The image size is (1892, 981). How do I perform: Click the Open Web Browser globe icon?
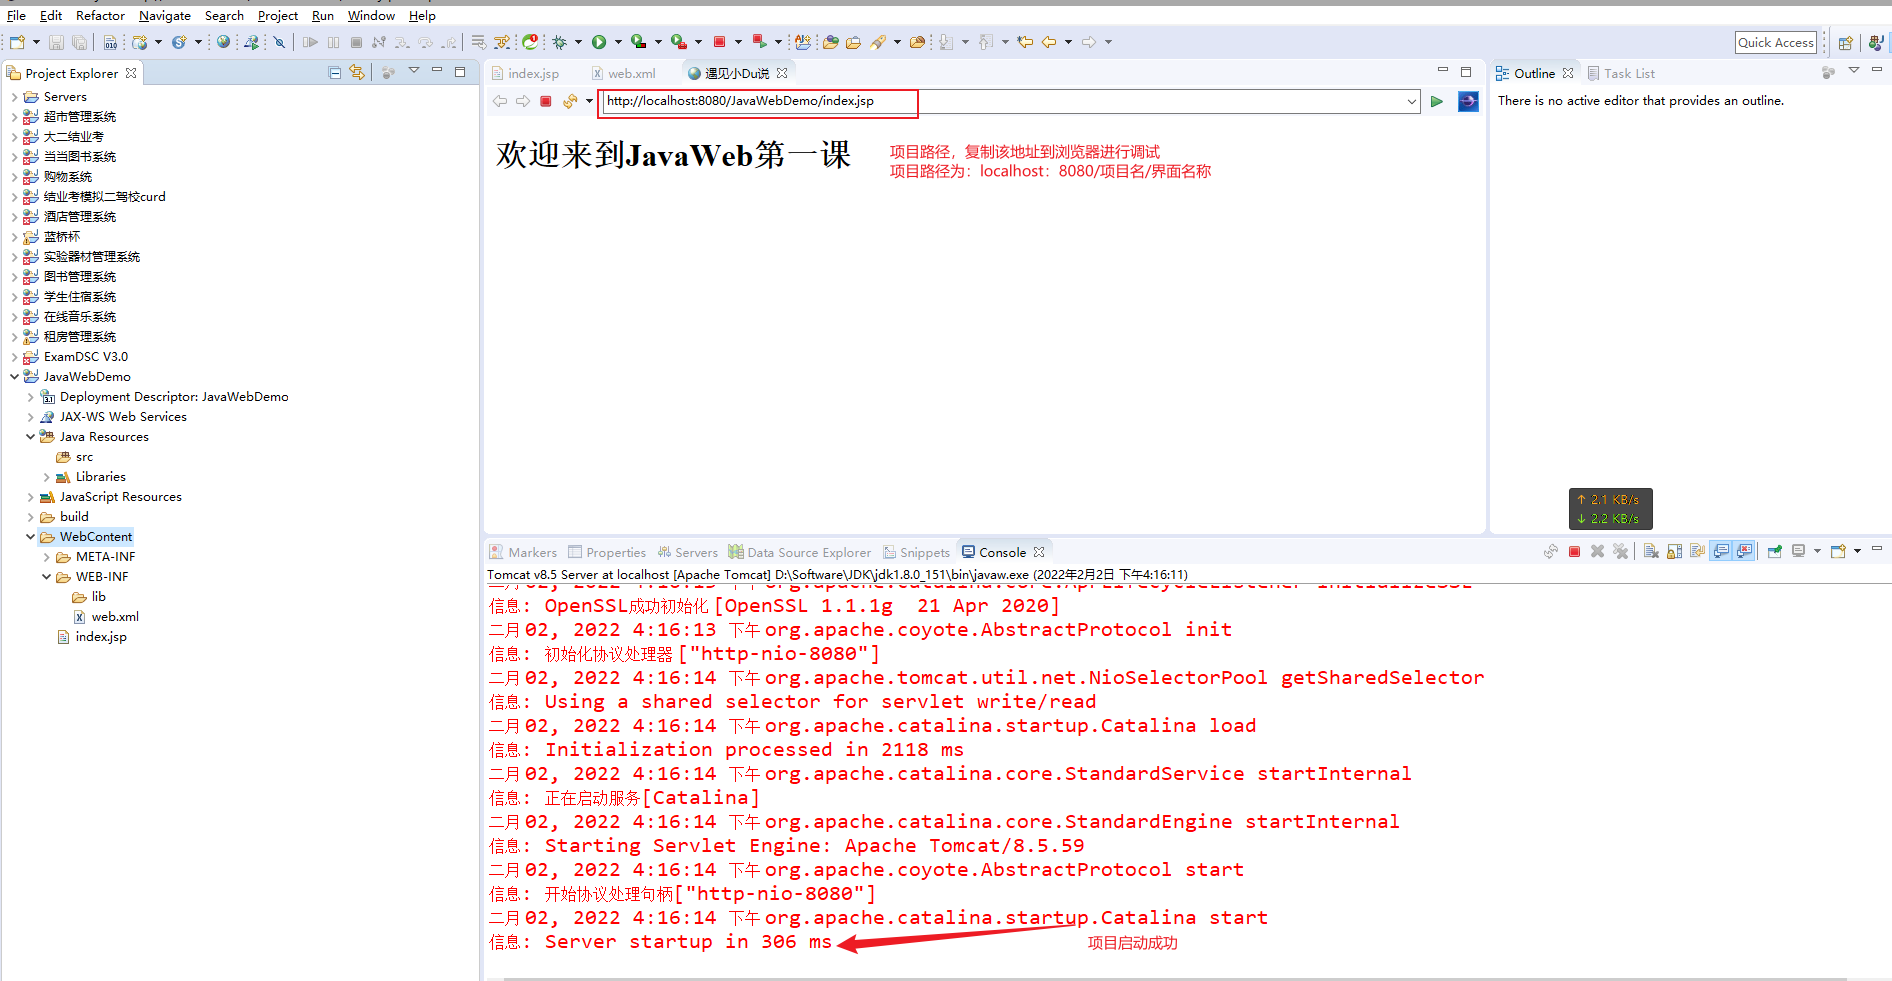tap(223, 42)
